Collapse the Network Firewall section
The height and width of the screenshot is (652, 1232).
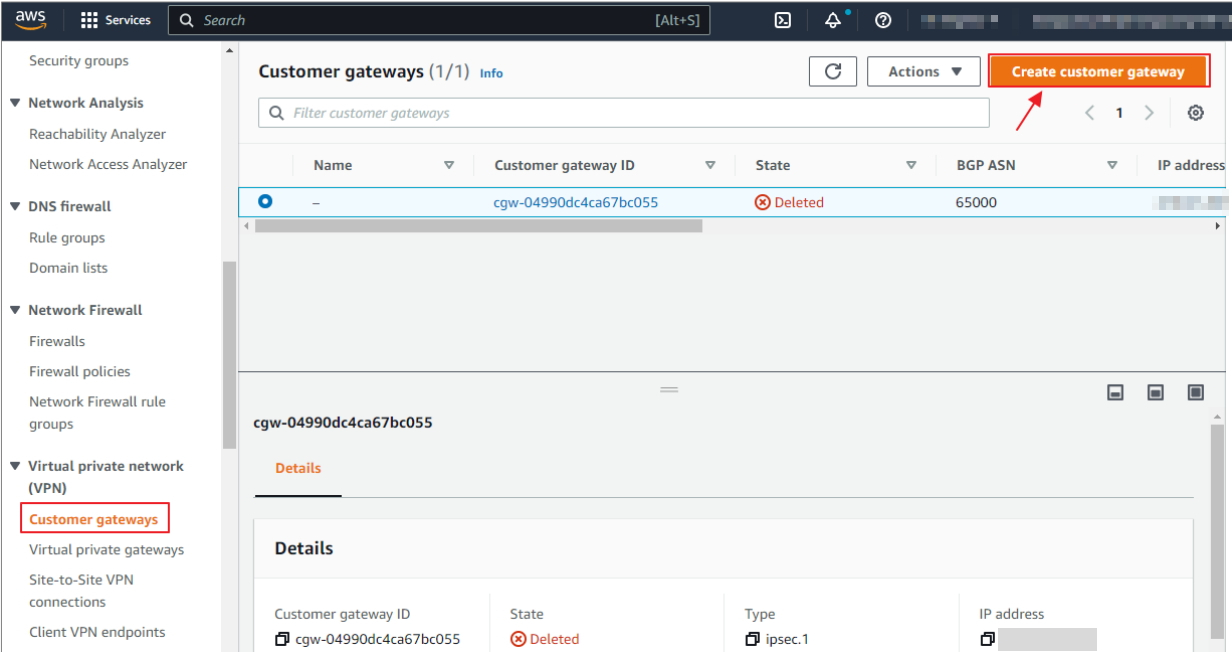[x=15, y=311]
